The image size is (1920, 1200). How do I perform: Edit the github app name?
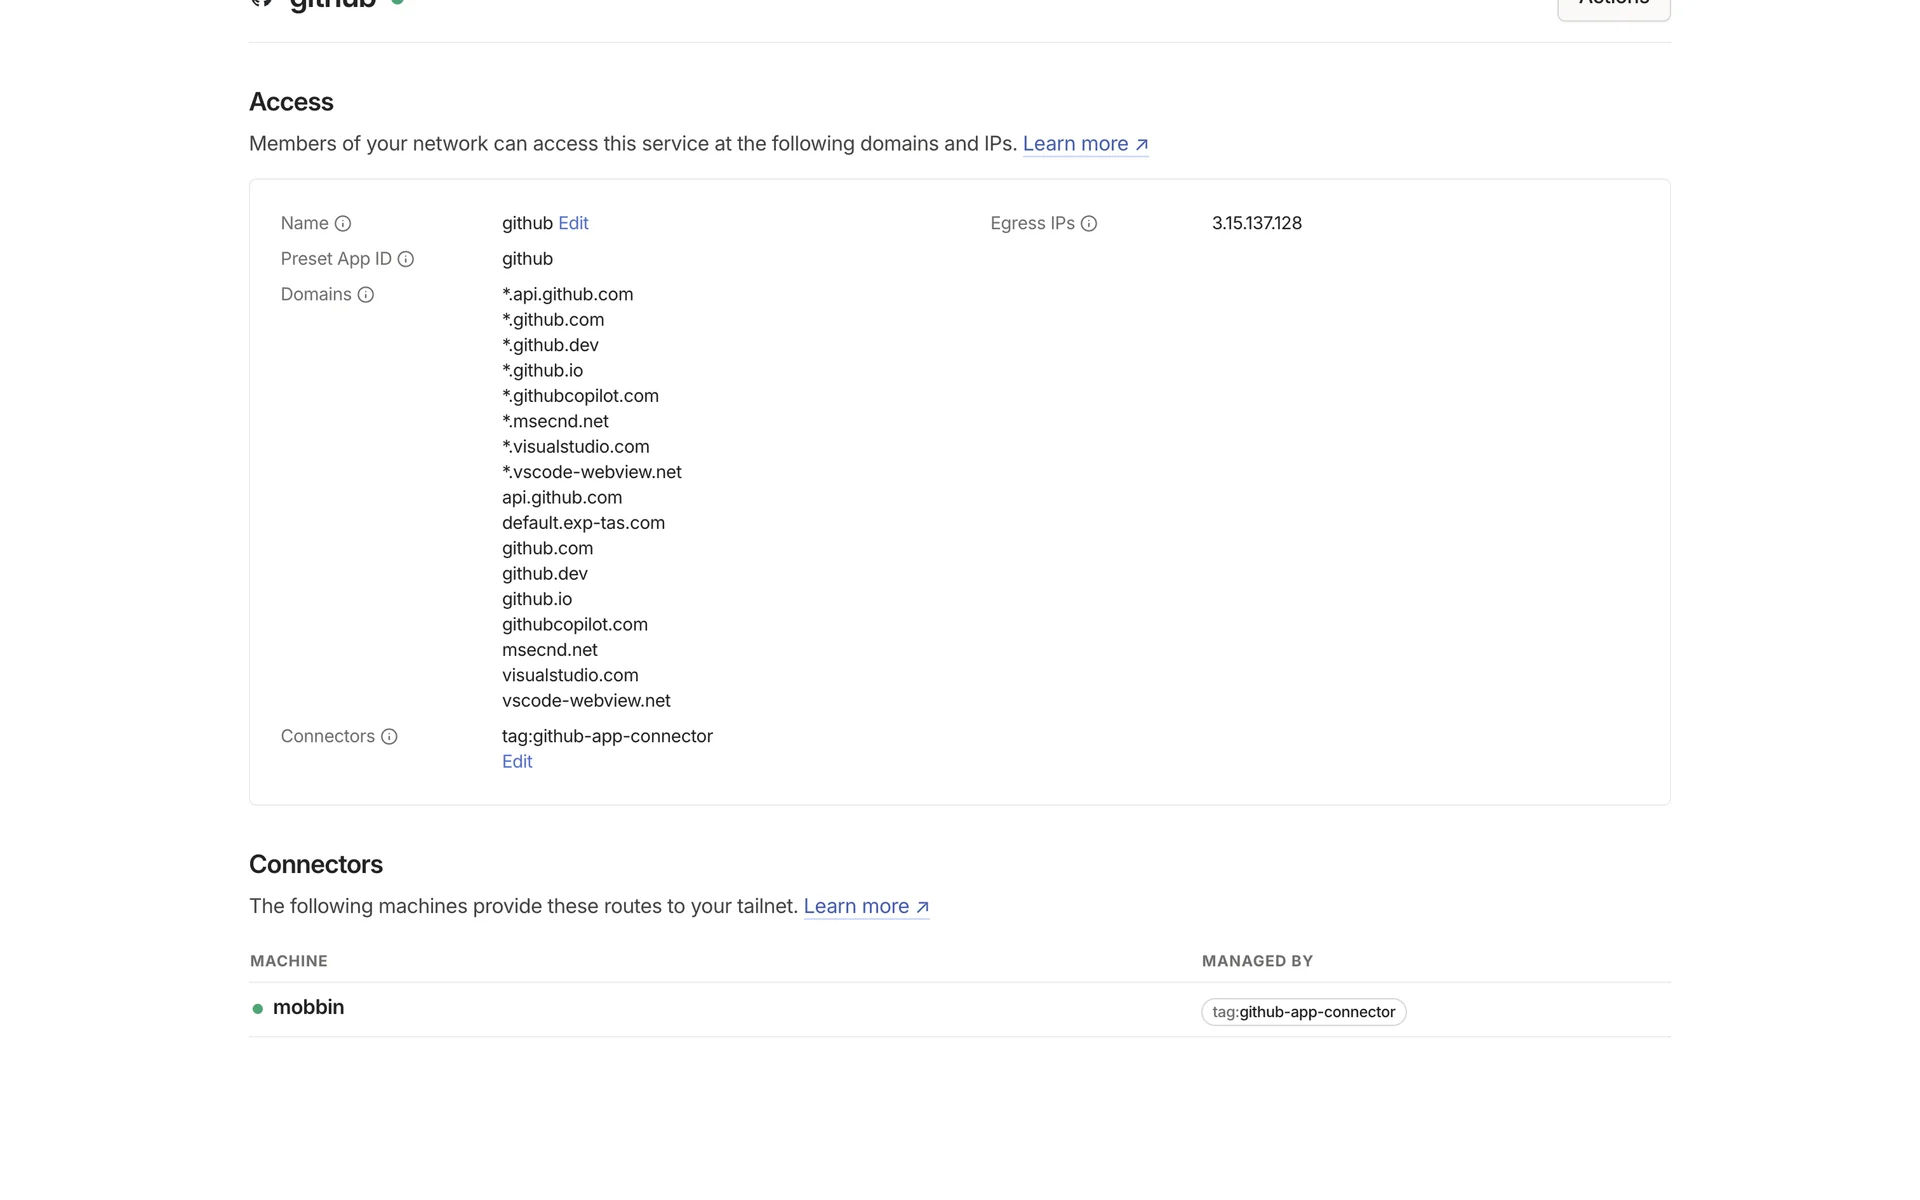(573, 223)
